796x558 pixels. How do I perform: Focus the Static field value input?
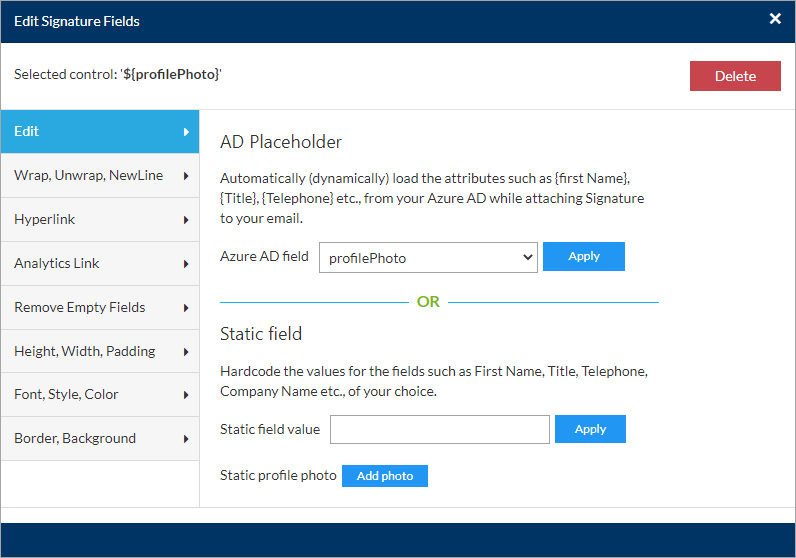point(440,429)
